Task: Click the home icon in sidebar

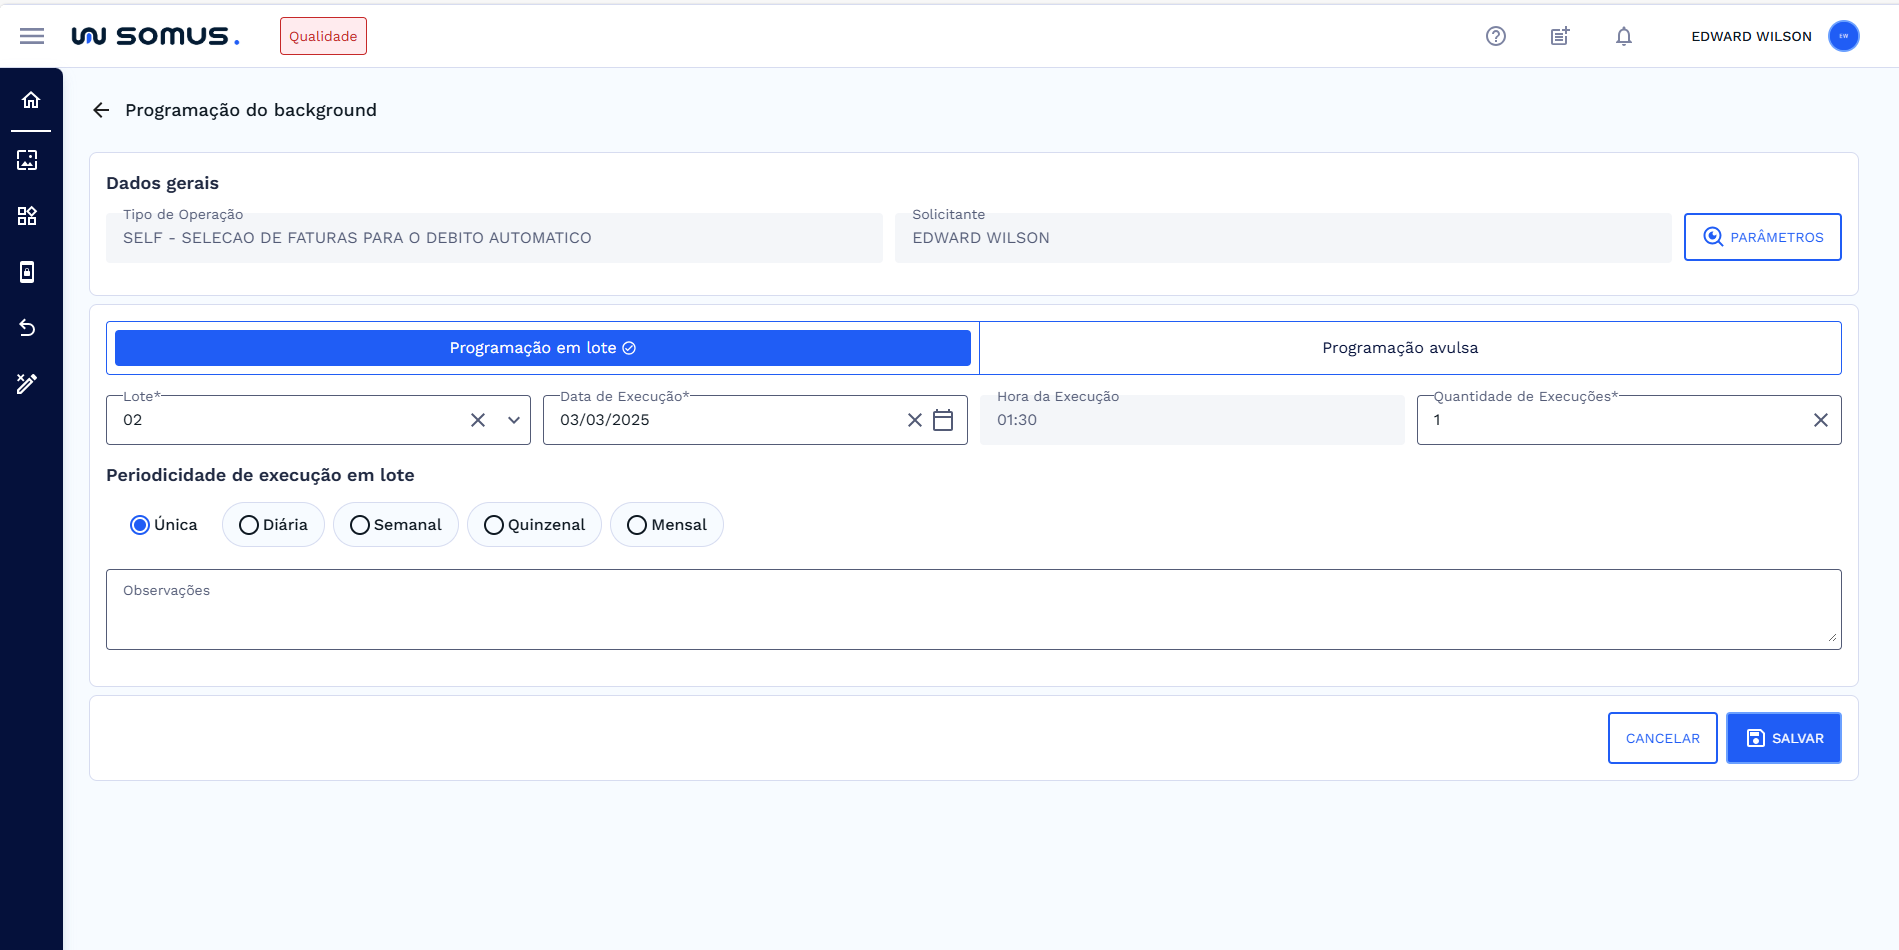Action: 31,100
